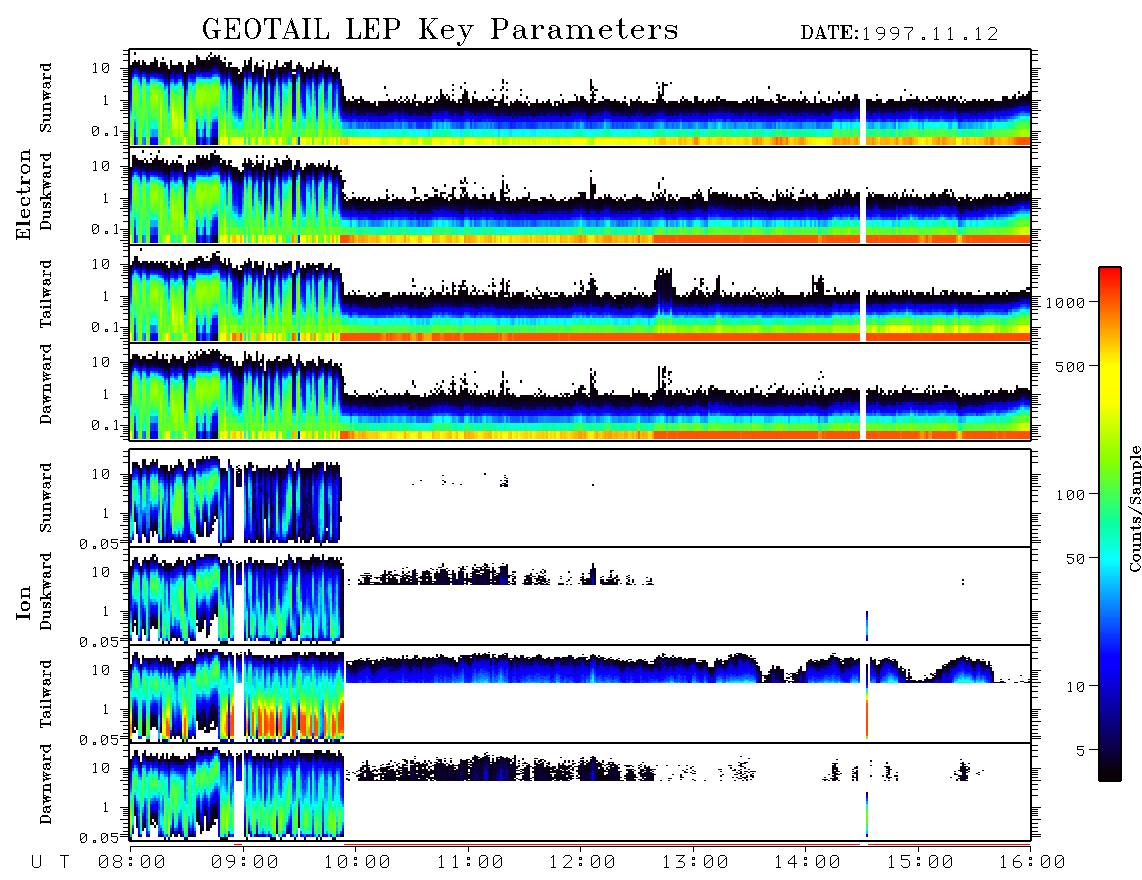Click the '10:00' time axis label

[357, 862]
